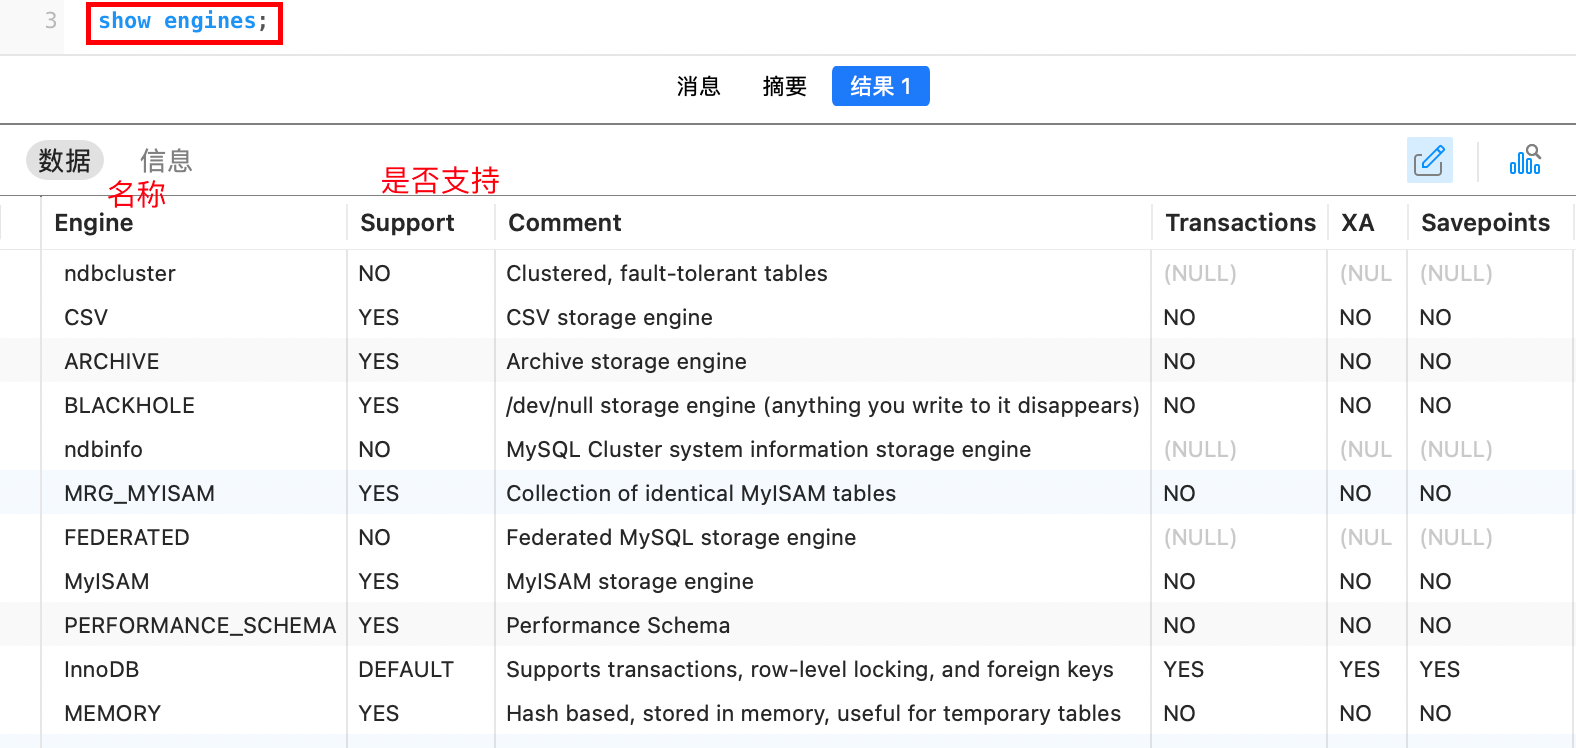The image size is (1576, 748).
Task: Click FEDERATED Savepoints (NULL) cell
Action: [x=1456, y=537]
